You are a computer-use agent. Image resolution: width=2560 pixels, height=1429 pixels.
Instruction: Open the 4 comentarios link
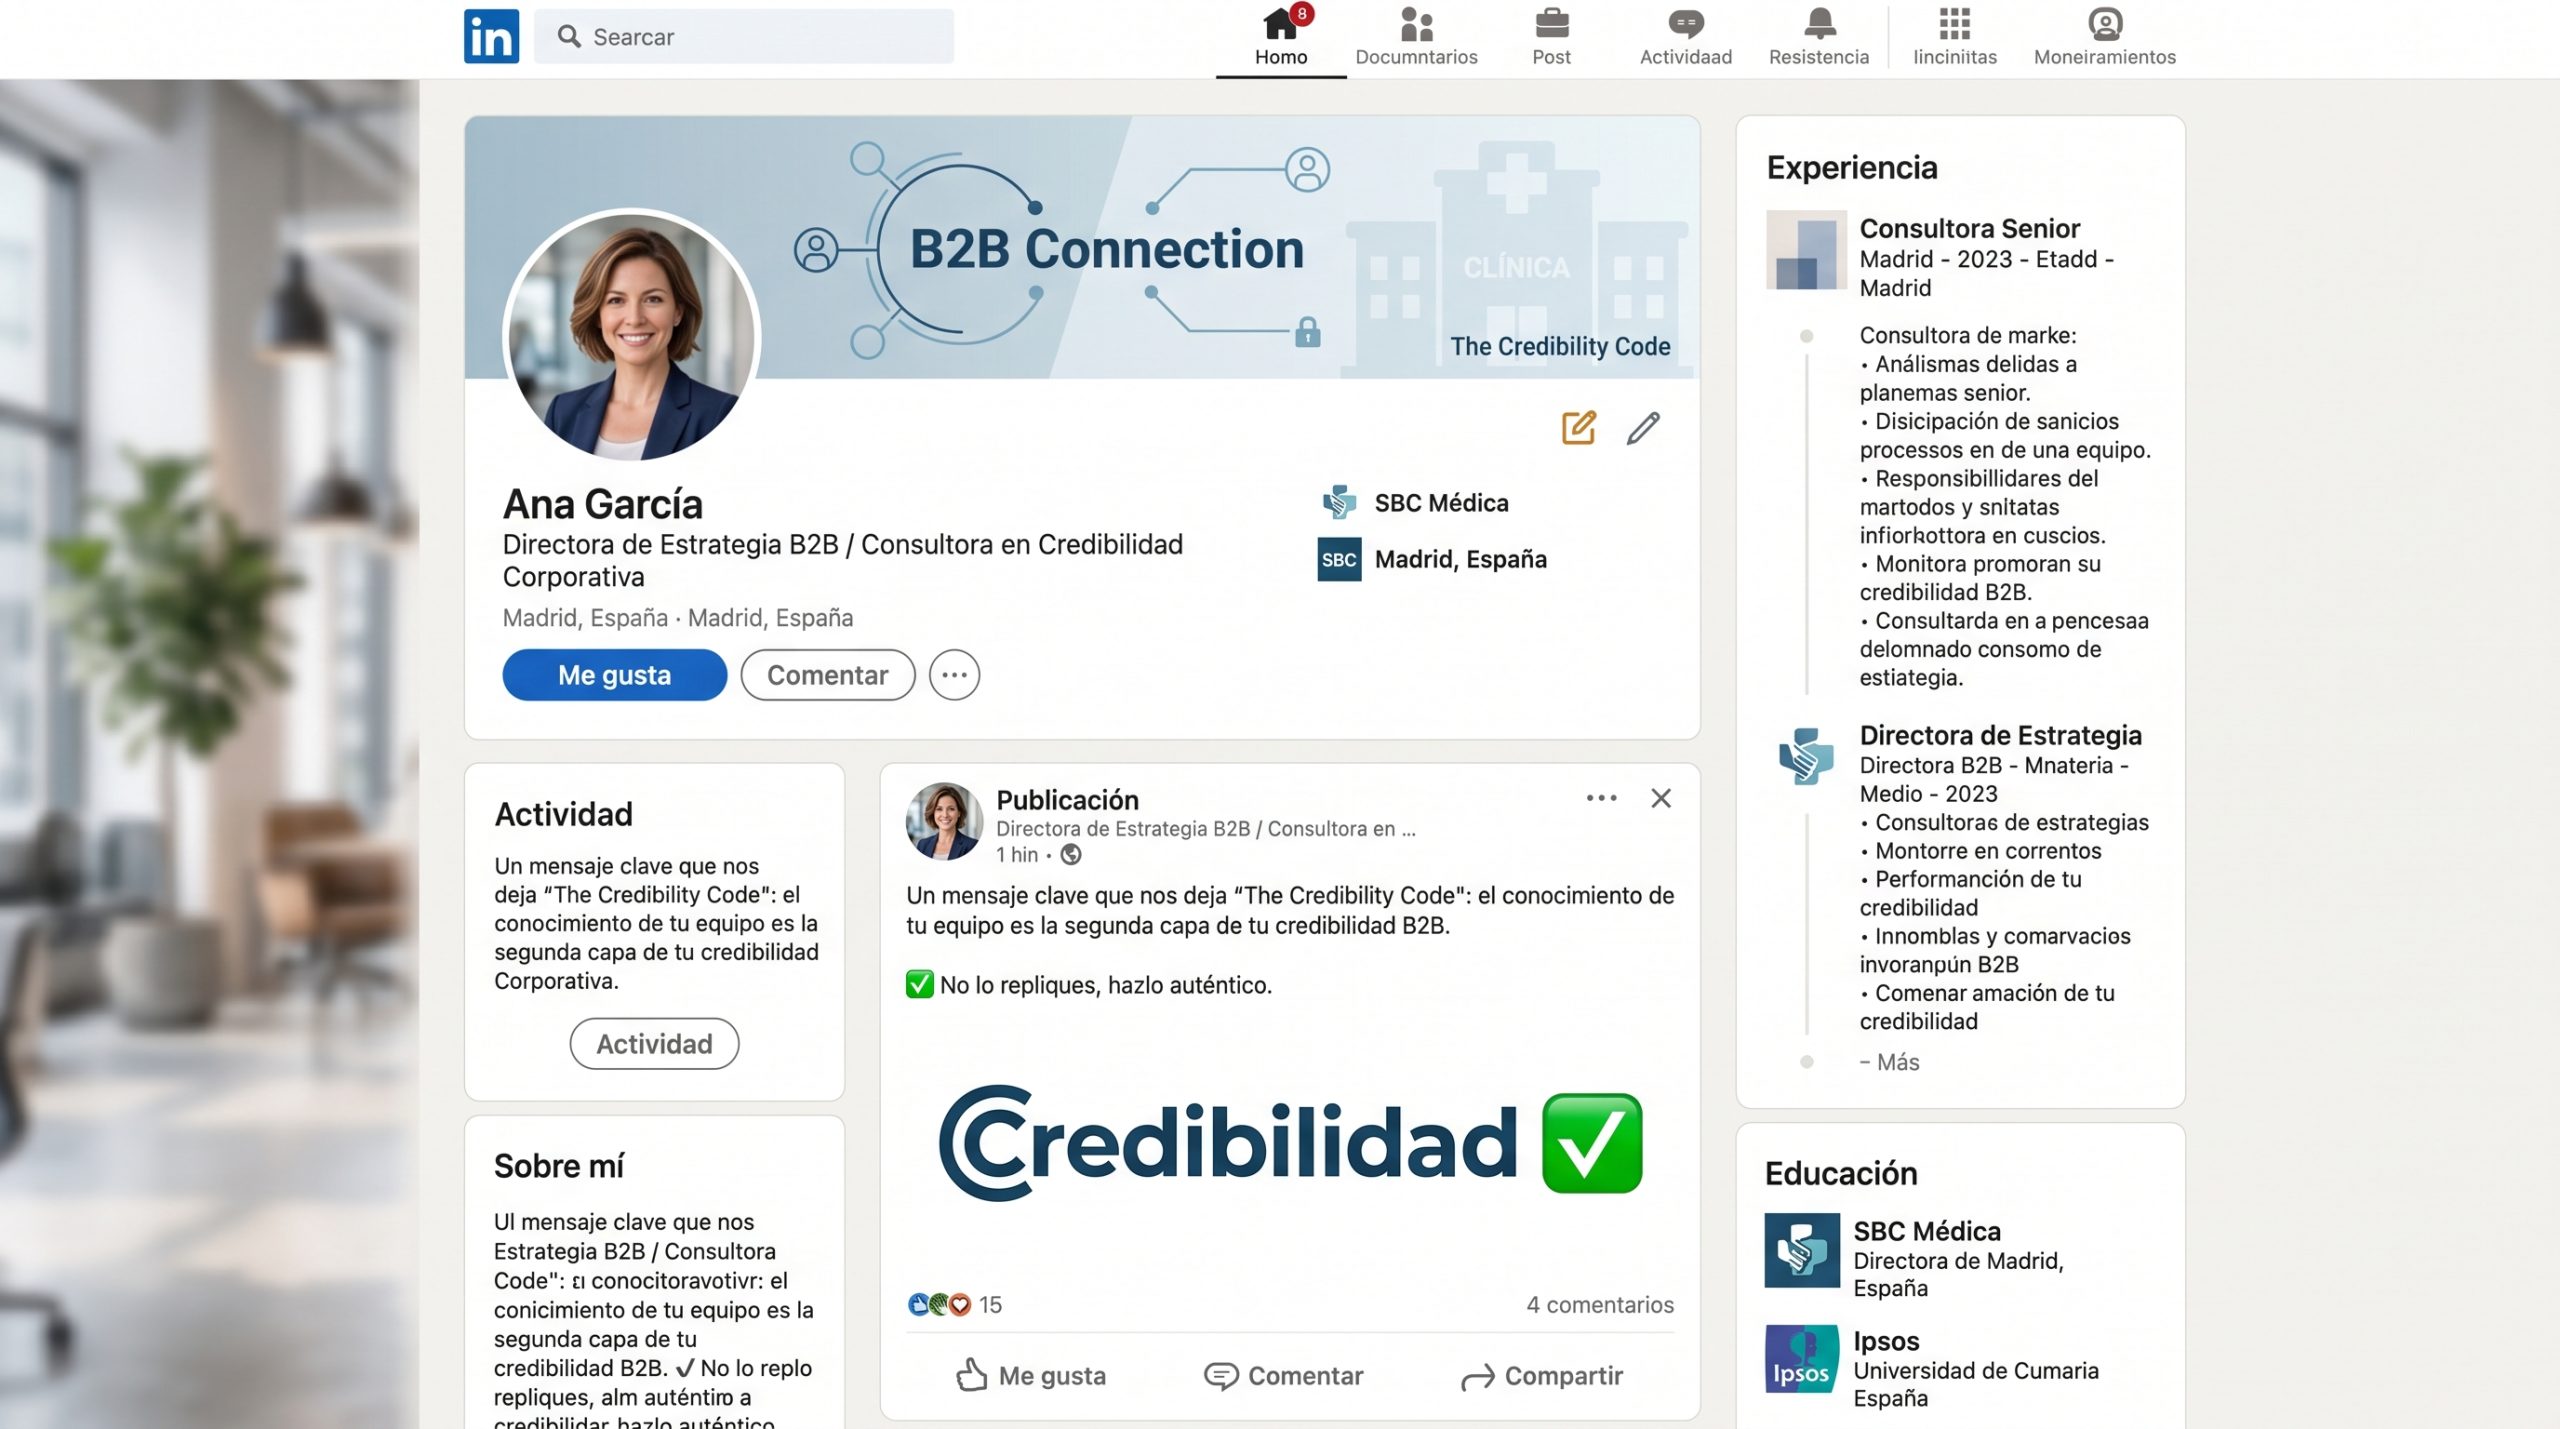[1599, 1304]
